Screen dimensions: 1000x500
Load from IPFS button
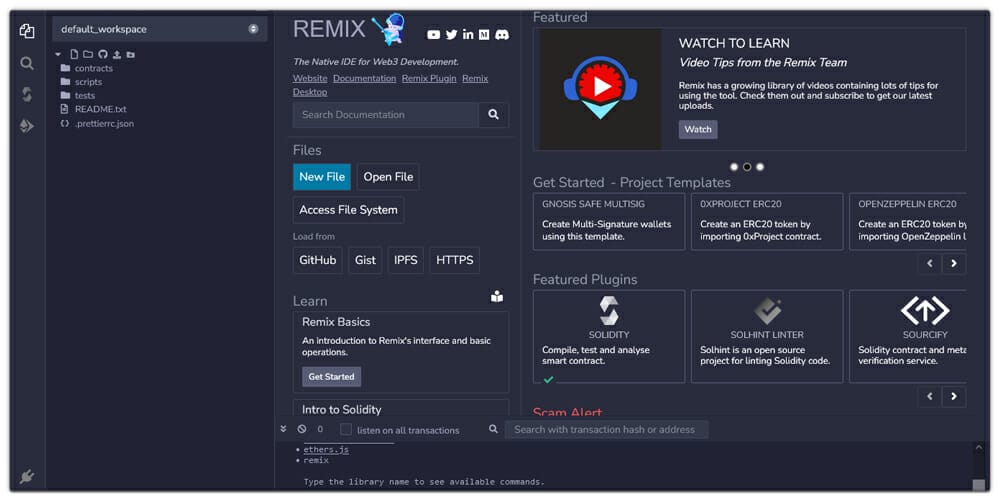[406, 260]
